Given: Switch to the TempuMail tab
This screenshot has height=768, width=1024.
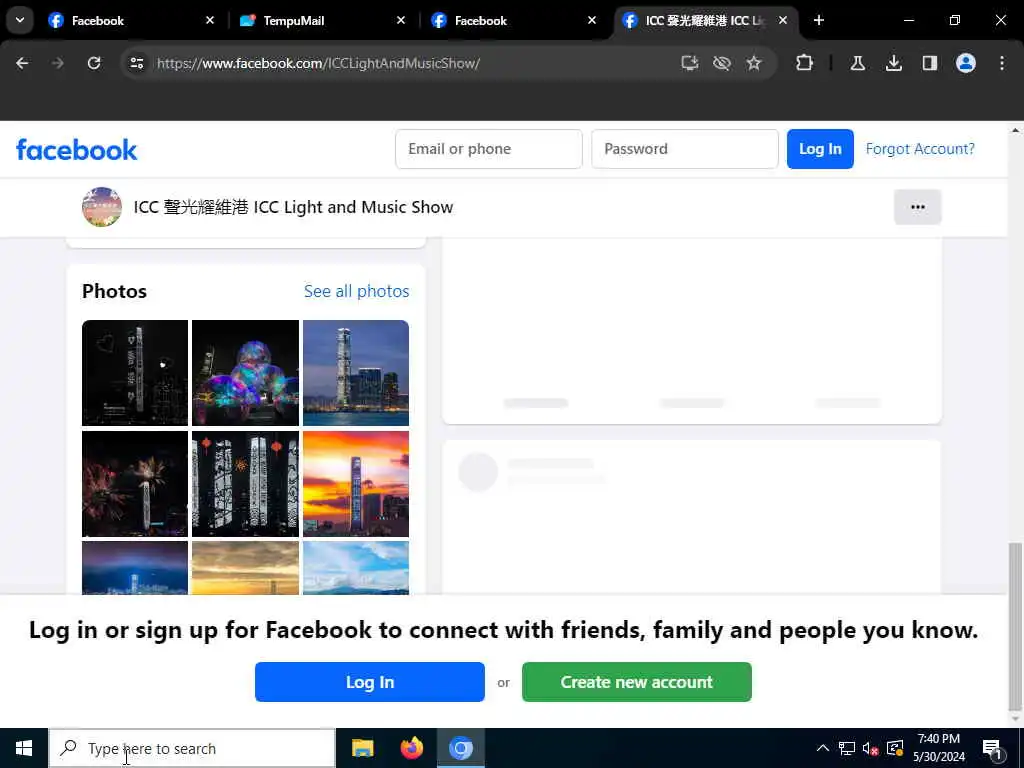Looking at the screenshot, I should click(x=322, y=21).
